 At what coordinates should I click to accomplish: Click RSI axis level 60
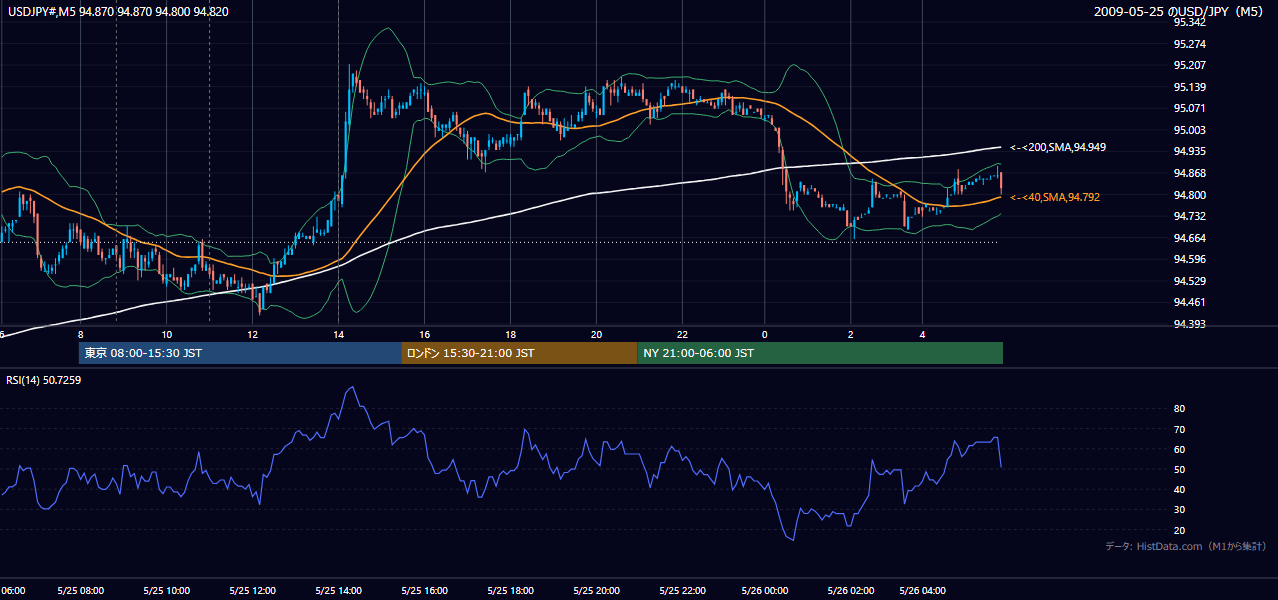(x=1179, y=449)
